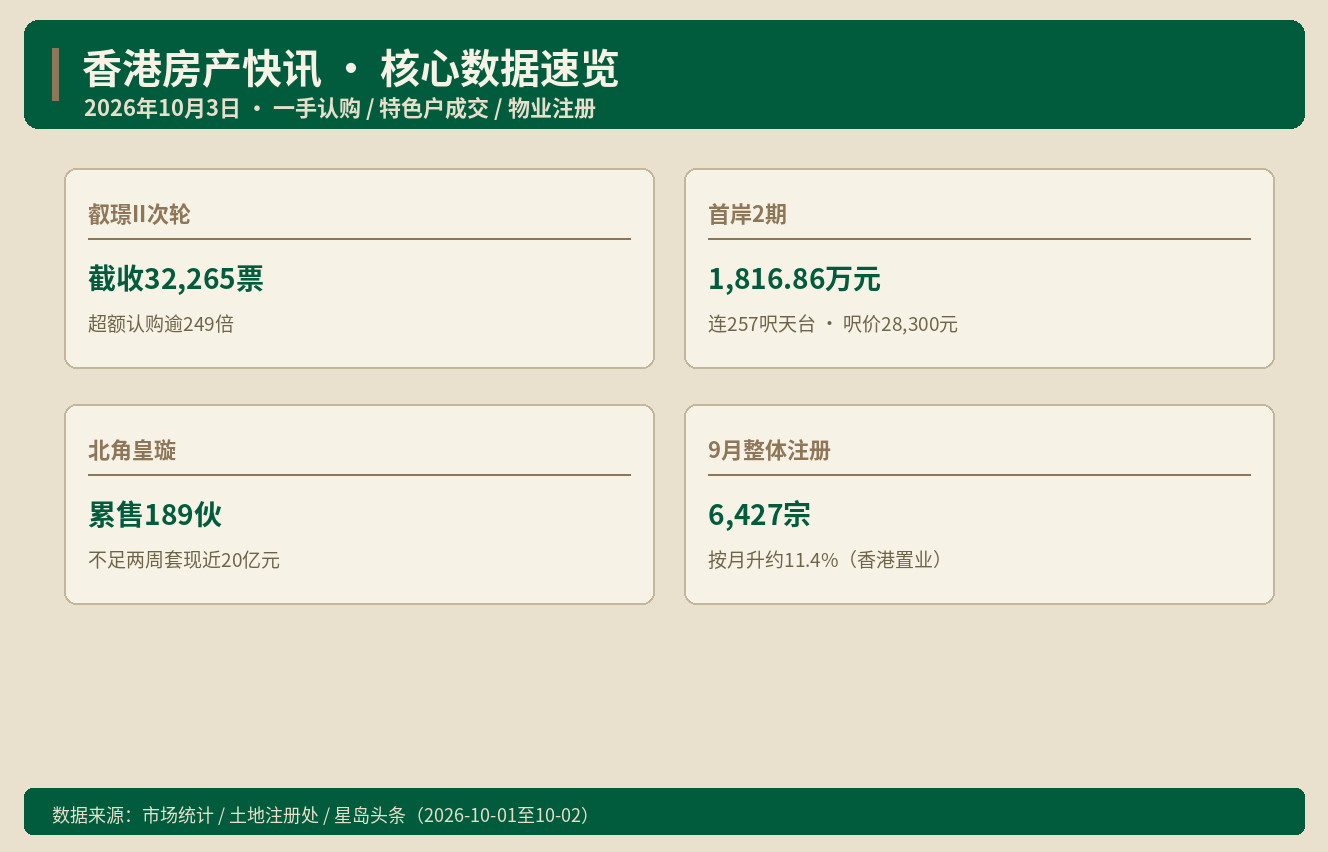
Task: Select the figure 6,427宗
Action: point(759,515)
